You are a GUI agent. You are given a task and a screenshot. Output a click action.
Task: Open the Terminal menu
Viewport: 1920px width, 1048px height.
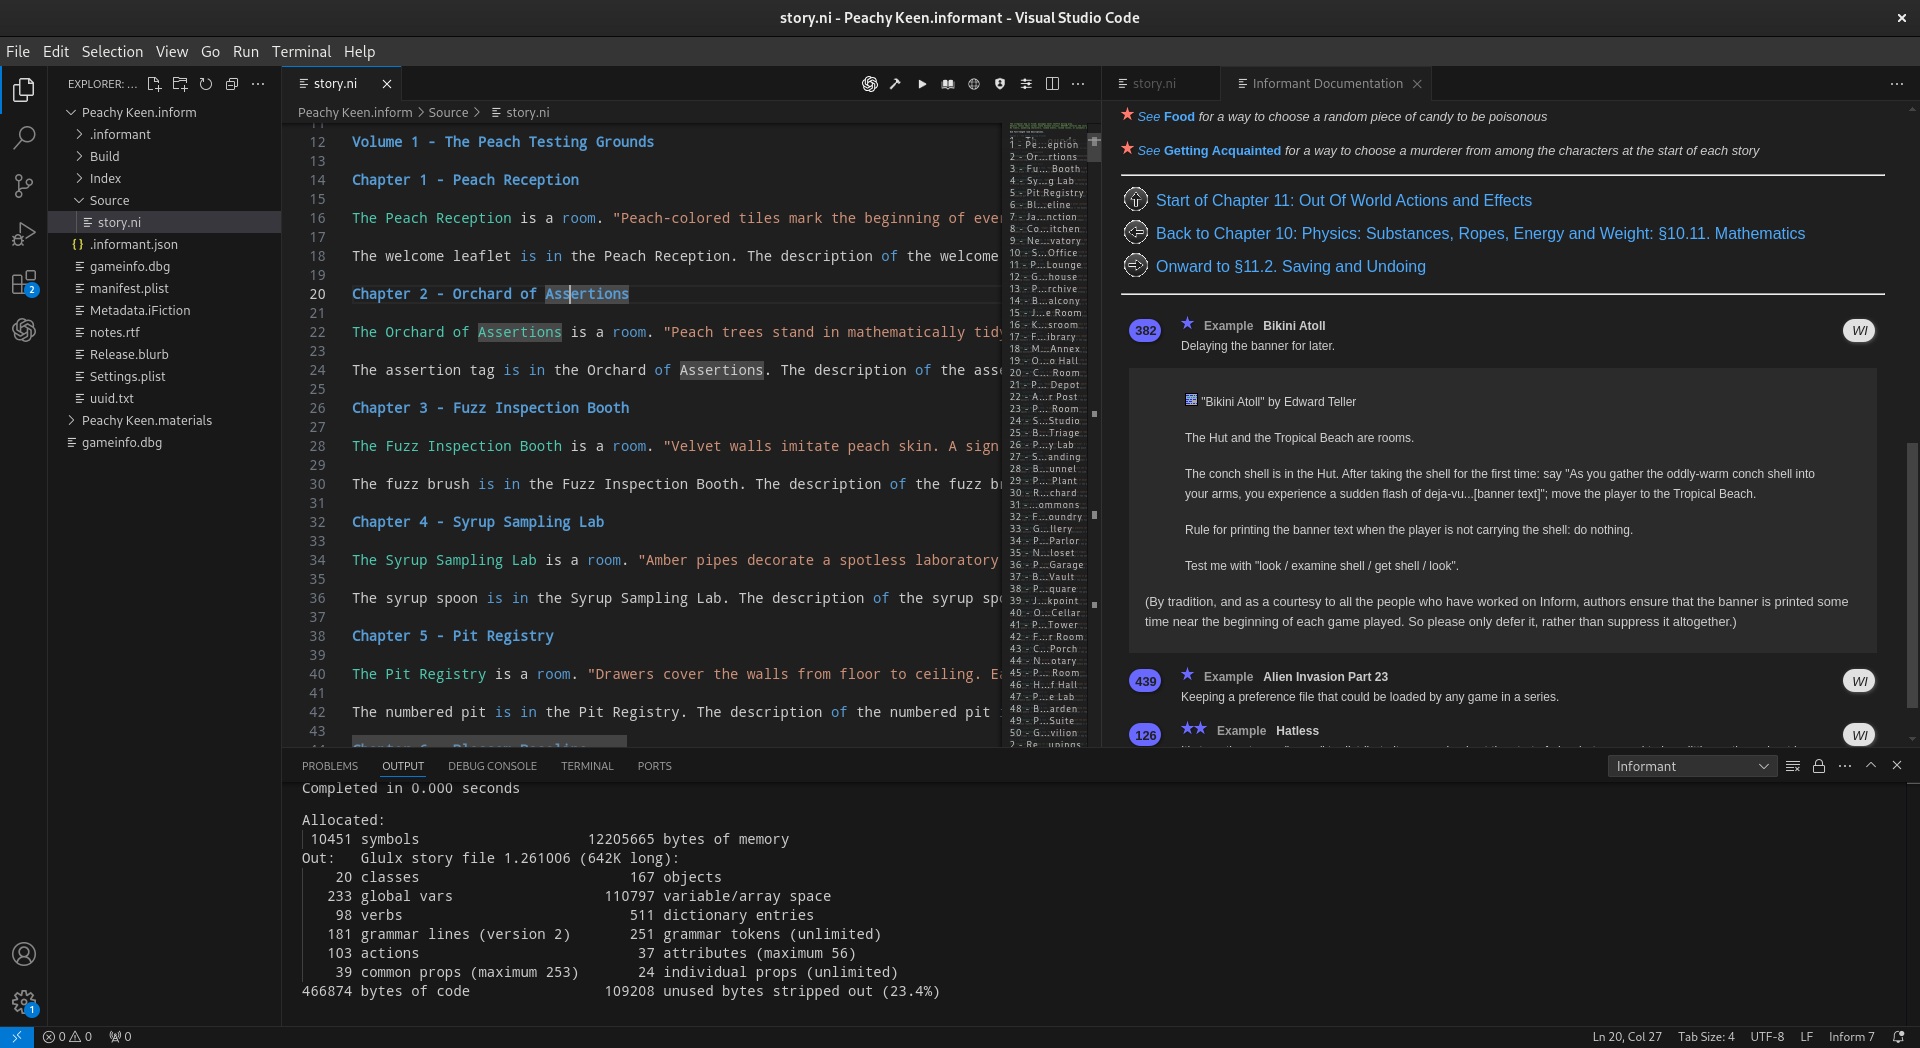point(301,52)
